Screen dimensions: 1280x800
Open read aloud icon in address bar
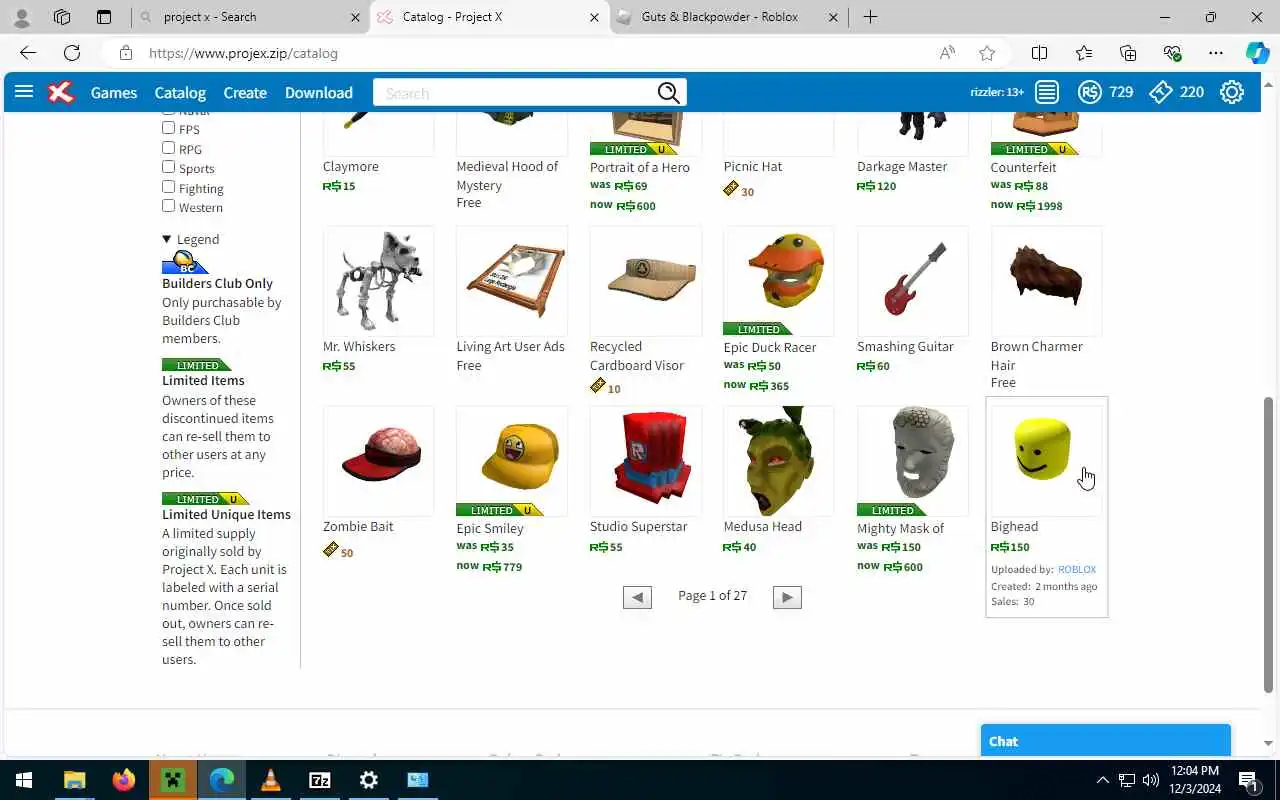tap(947, 53)
